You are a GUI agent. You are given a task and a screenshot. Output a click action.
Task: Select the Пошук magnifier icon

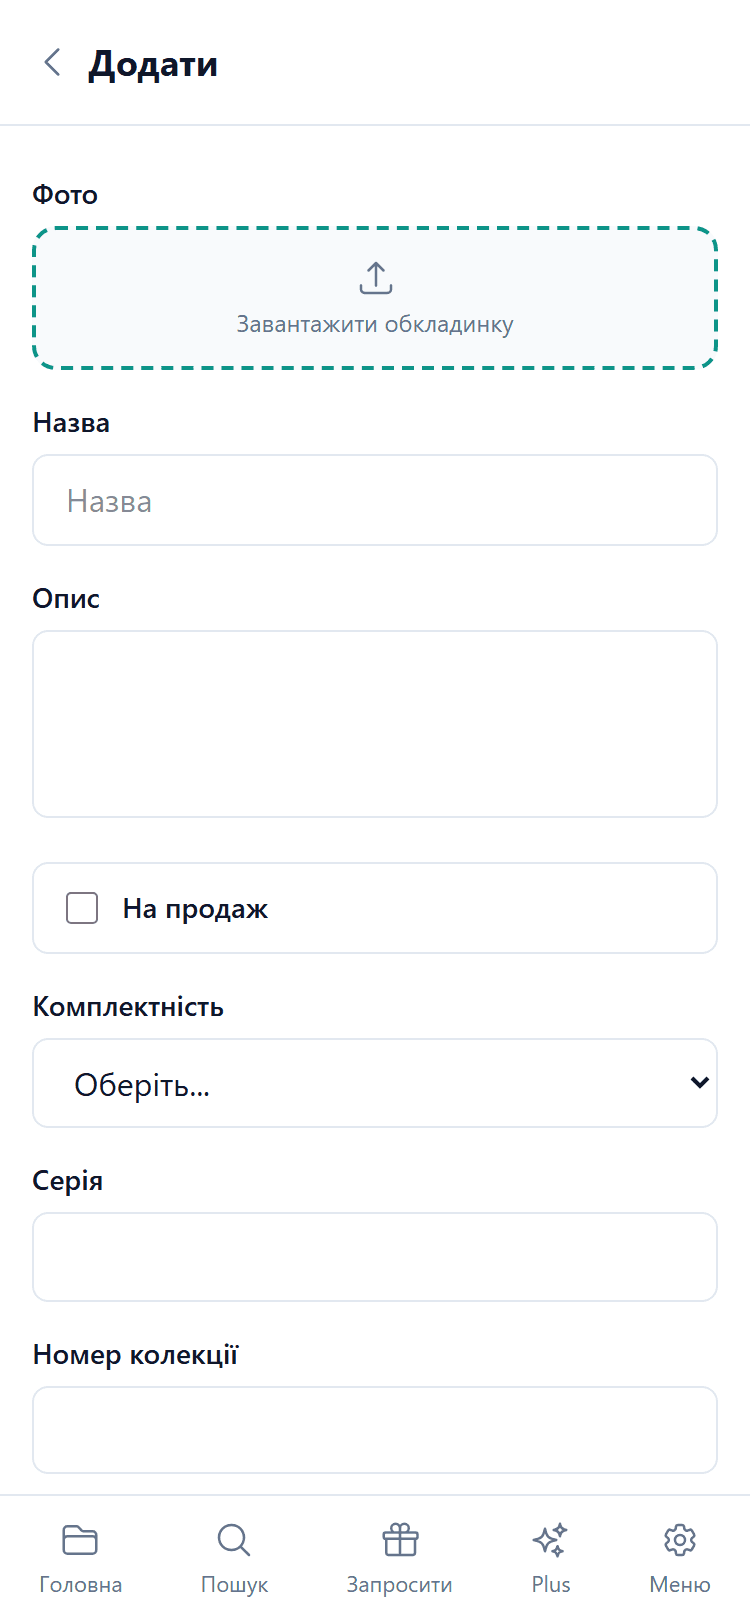click(x=233, y=1541)
